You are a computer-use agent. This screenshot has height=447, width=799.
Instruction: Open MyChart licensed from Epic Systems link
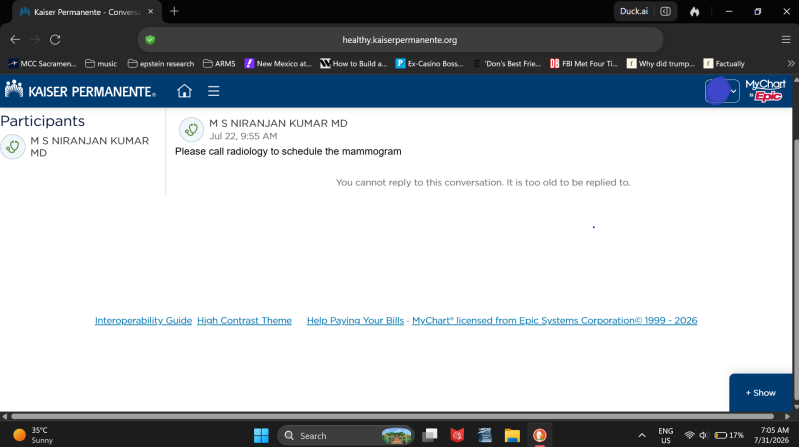[554, 321]
